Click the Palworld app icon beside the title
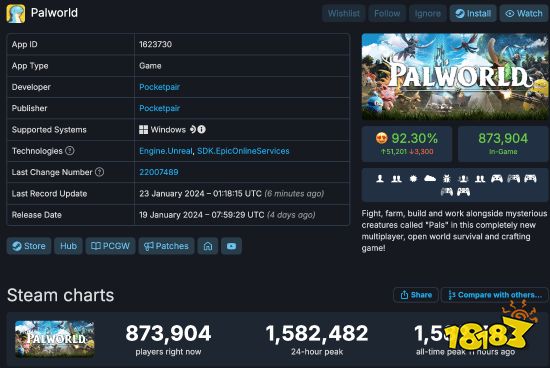This screenshot has height=368, width=550. pyautogui.click(x=15, y=13)
